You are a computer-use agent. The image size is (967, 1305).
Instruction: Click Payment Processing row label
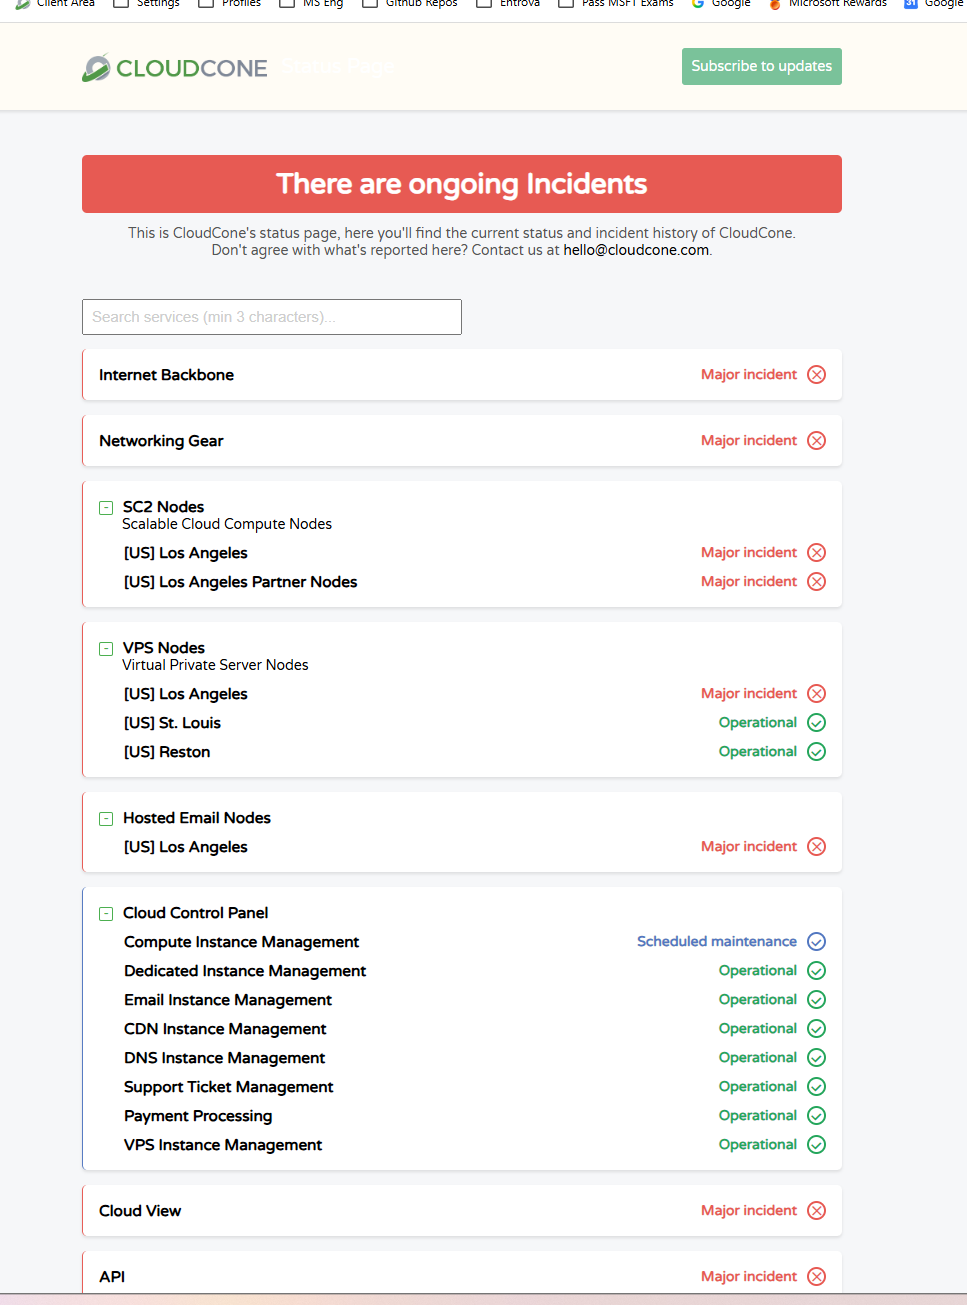coord(198,1116)
